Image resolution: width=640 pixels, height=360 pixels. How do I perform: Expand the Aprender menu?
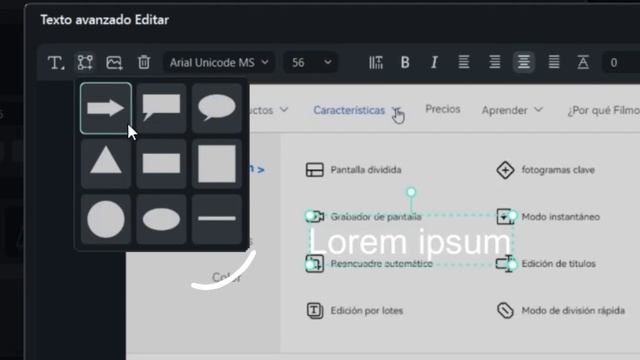512,110
